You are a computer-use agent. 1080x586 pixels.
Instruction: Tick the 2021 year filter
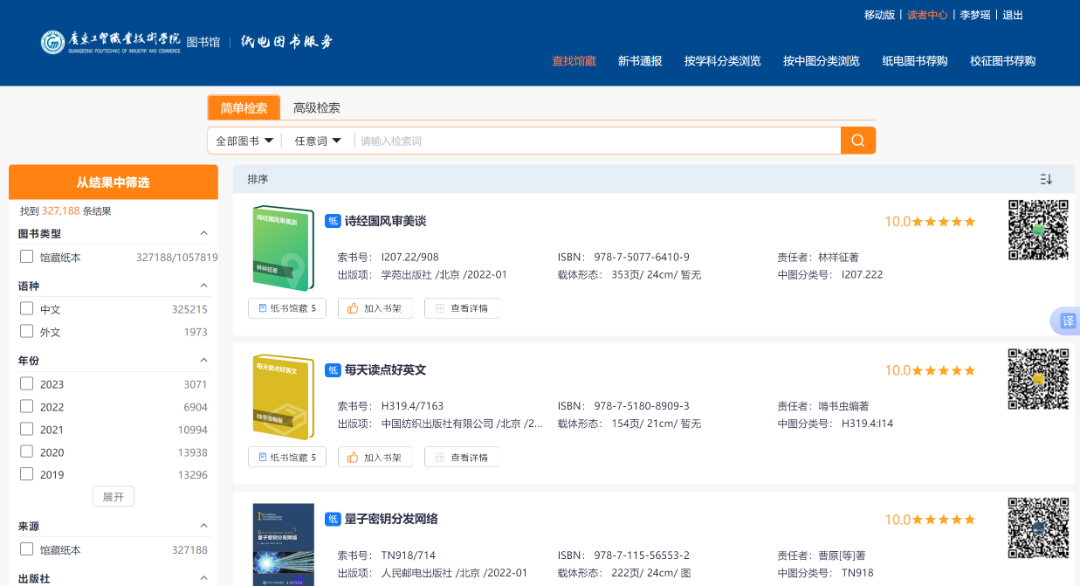[x=26, y=429]
